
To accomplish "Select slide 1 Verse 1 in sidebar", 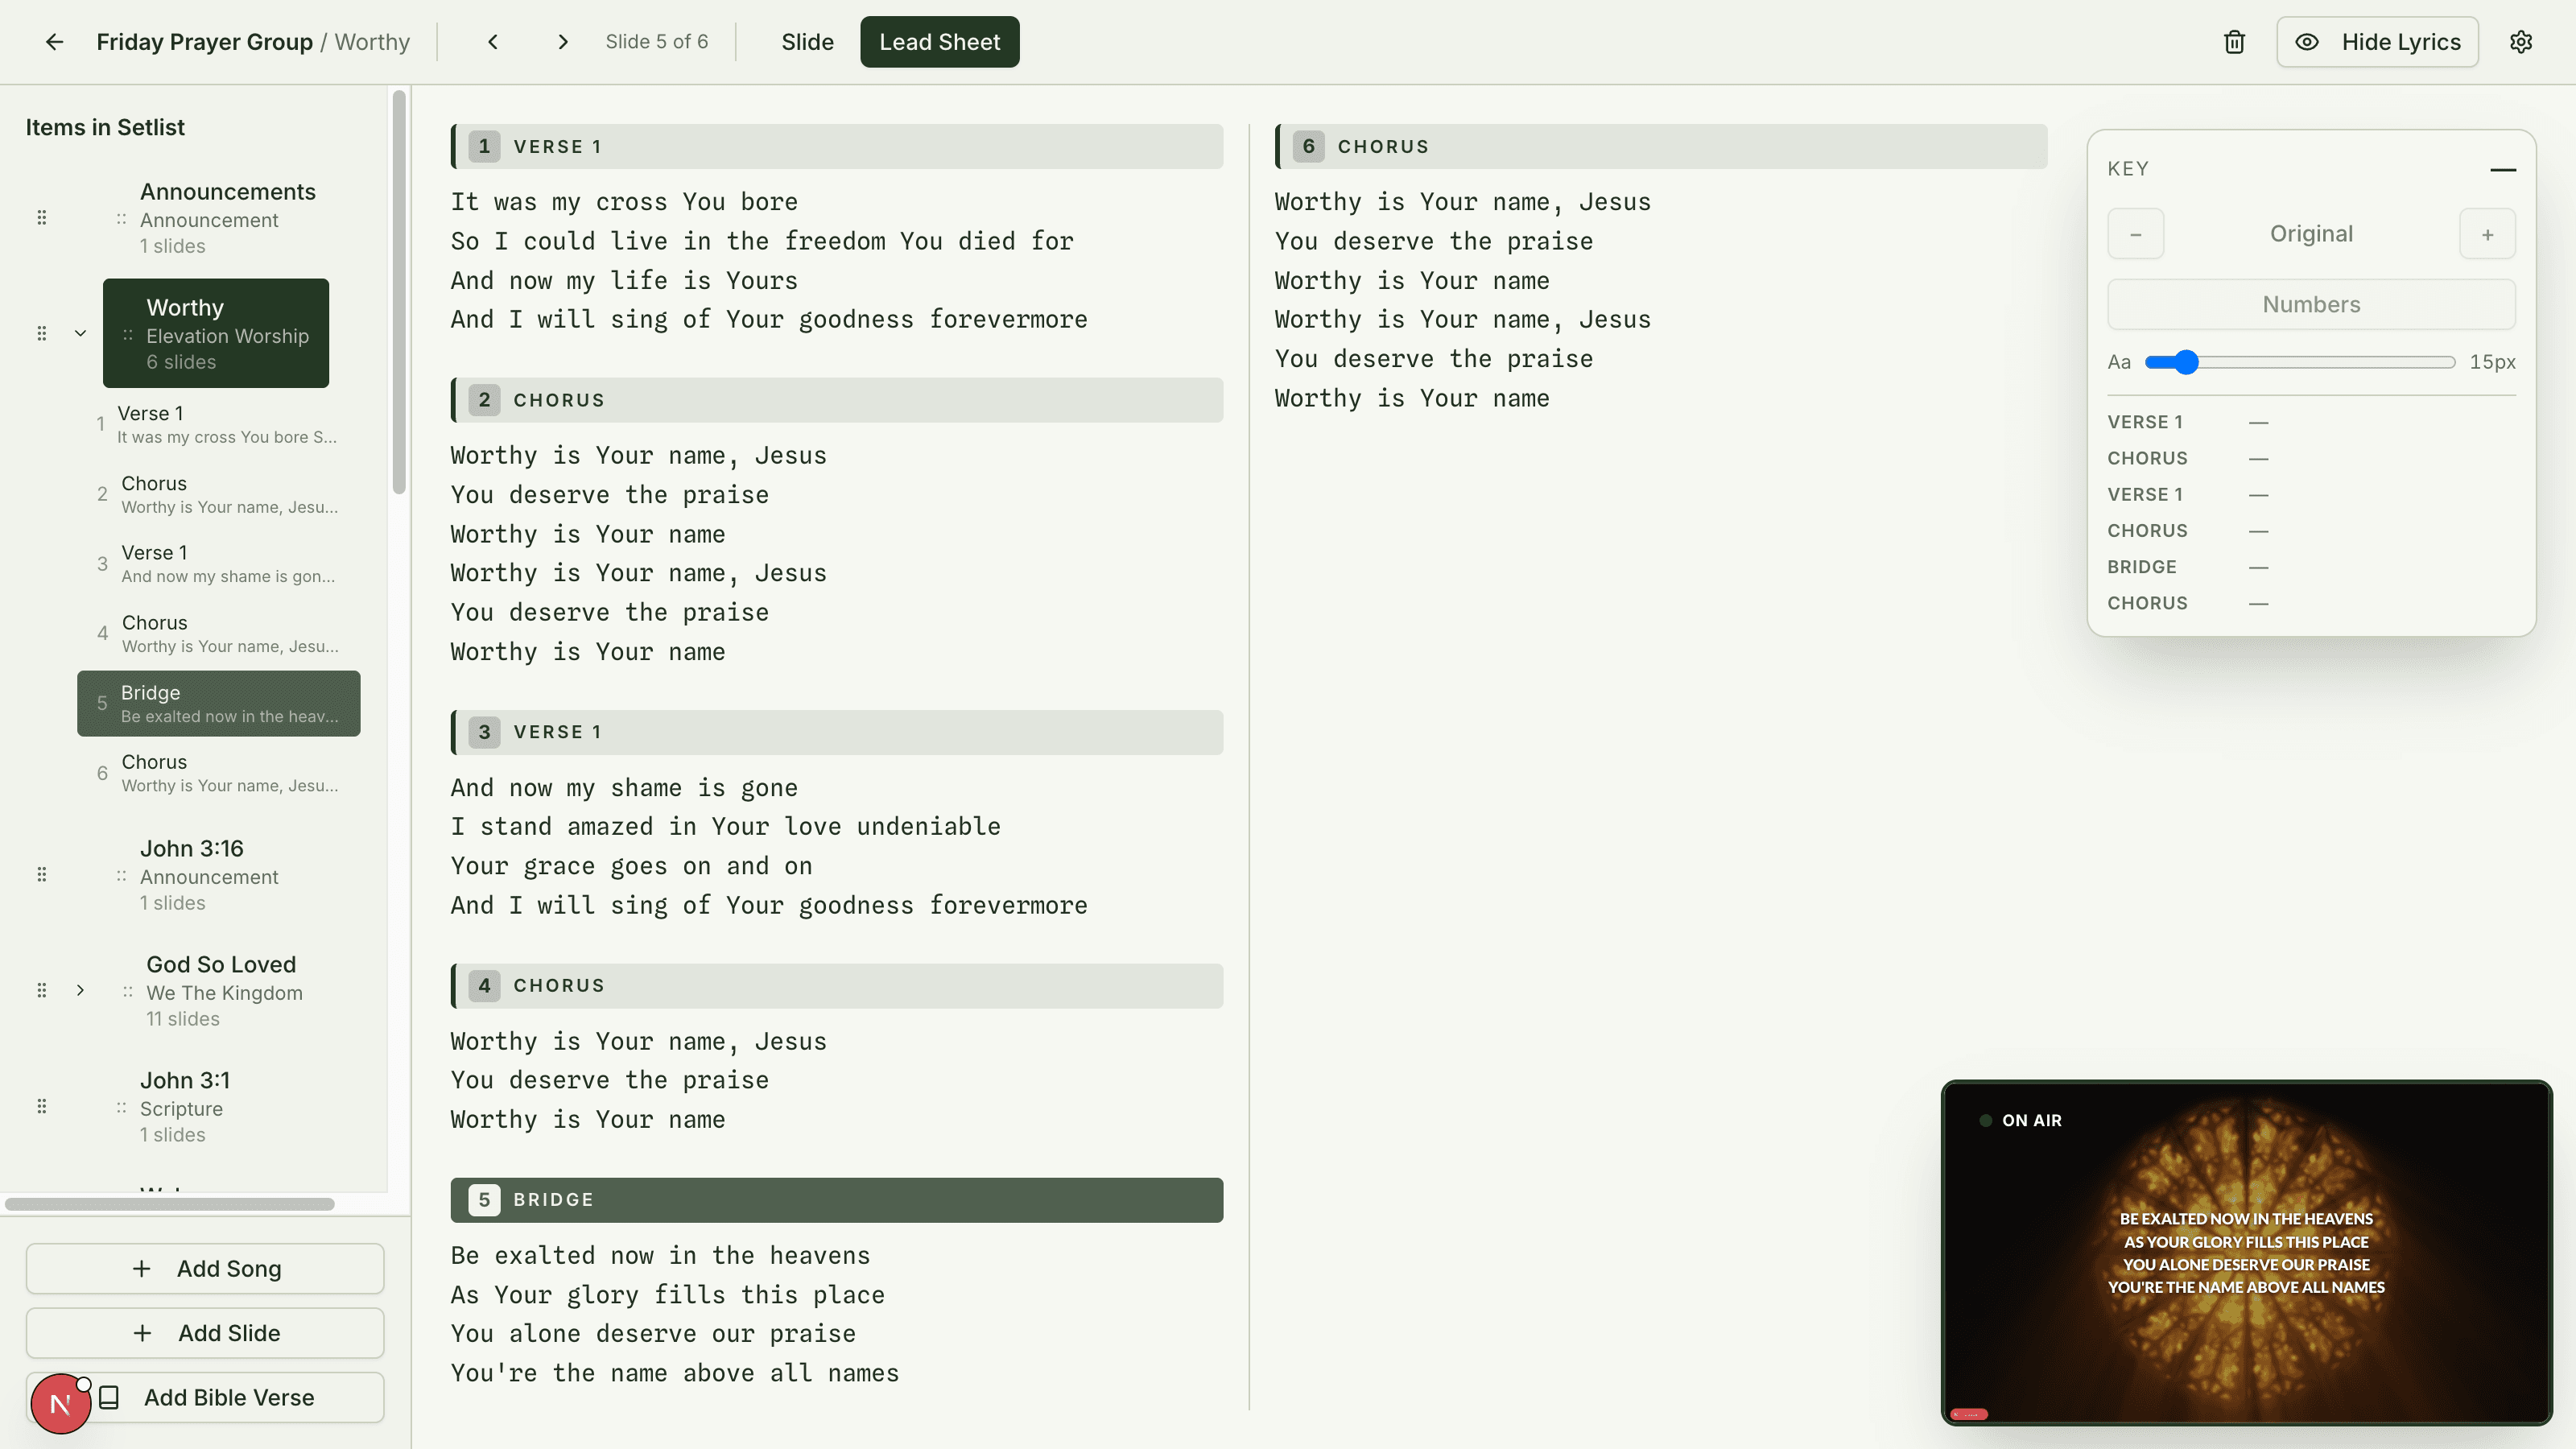I will (219, 425).
